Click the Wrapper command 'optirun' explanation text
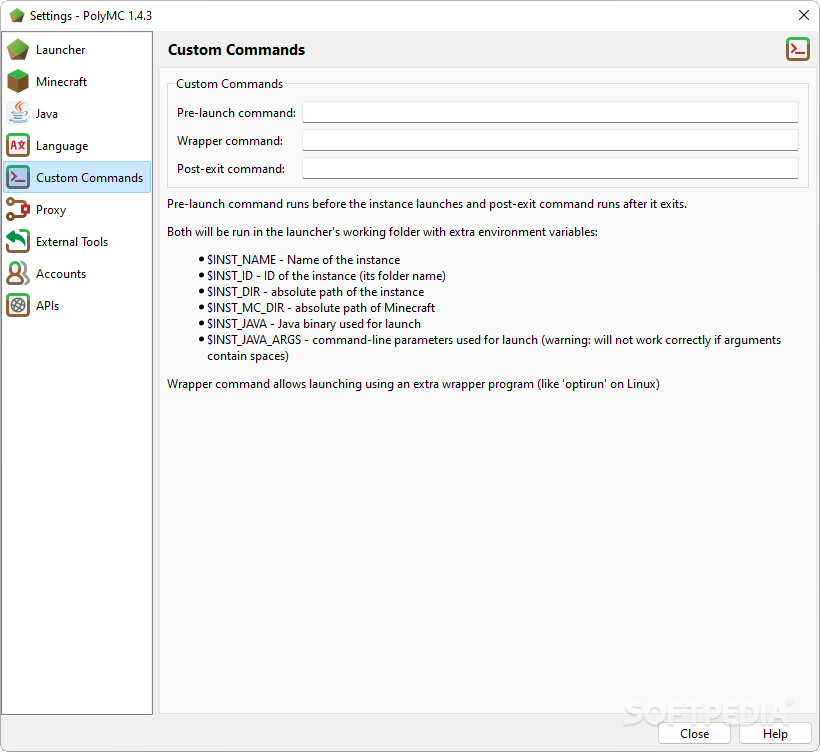 pos(413,384)
